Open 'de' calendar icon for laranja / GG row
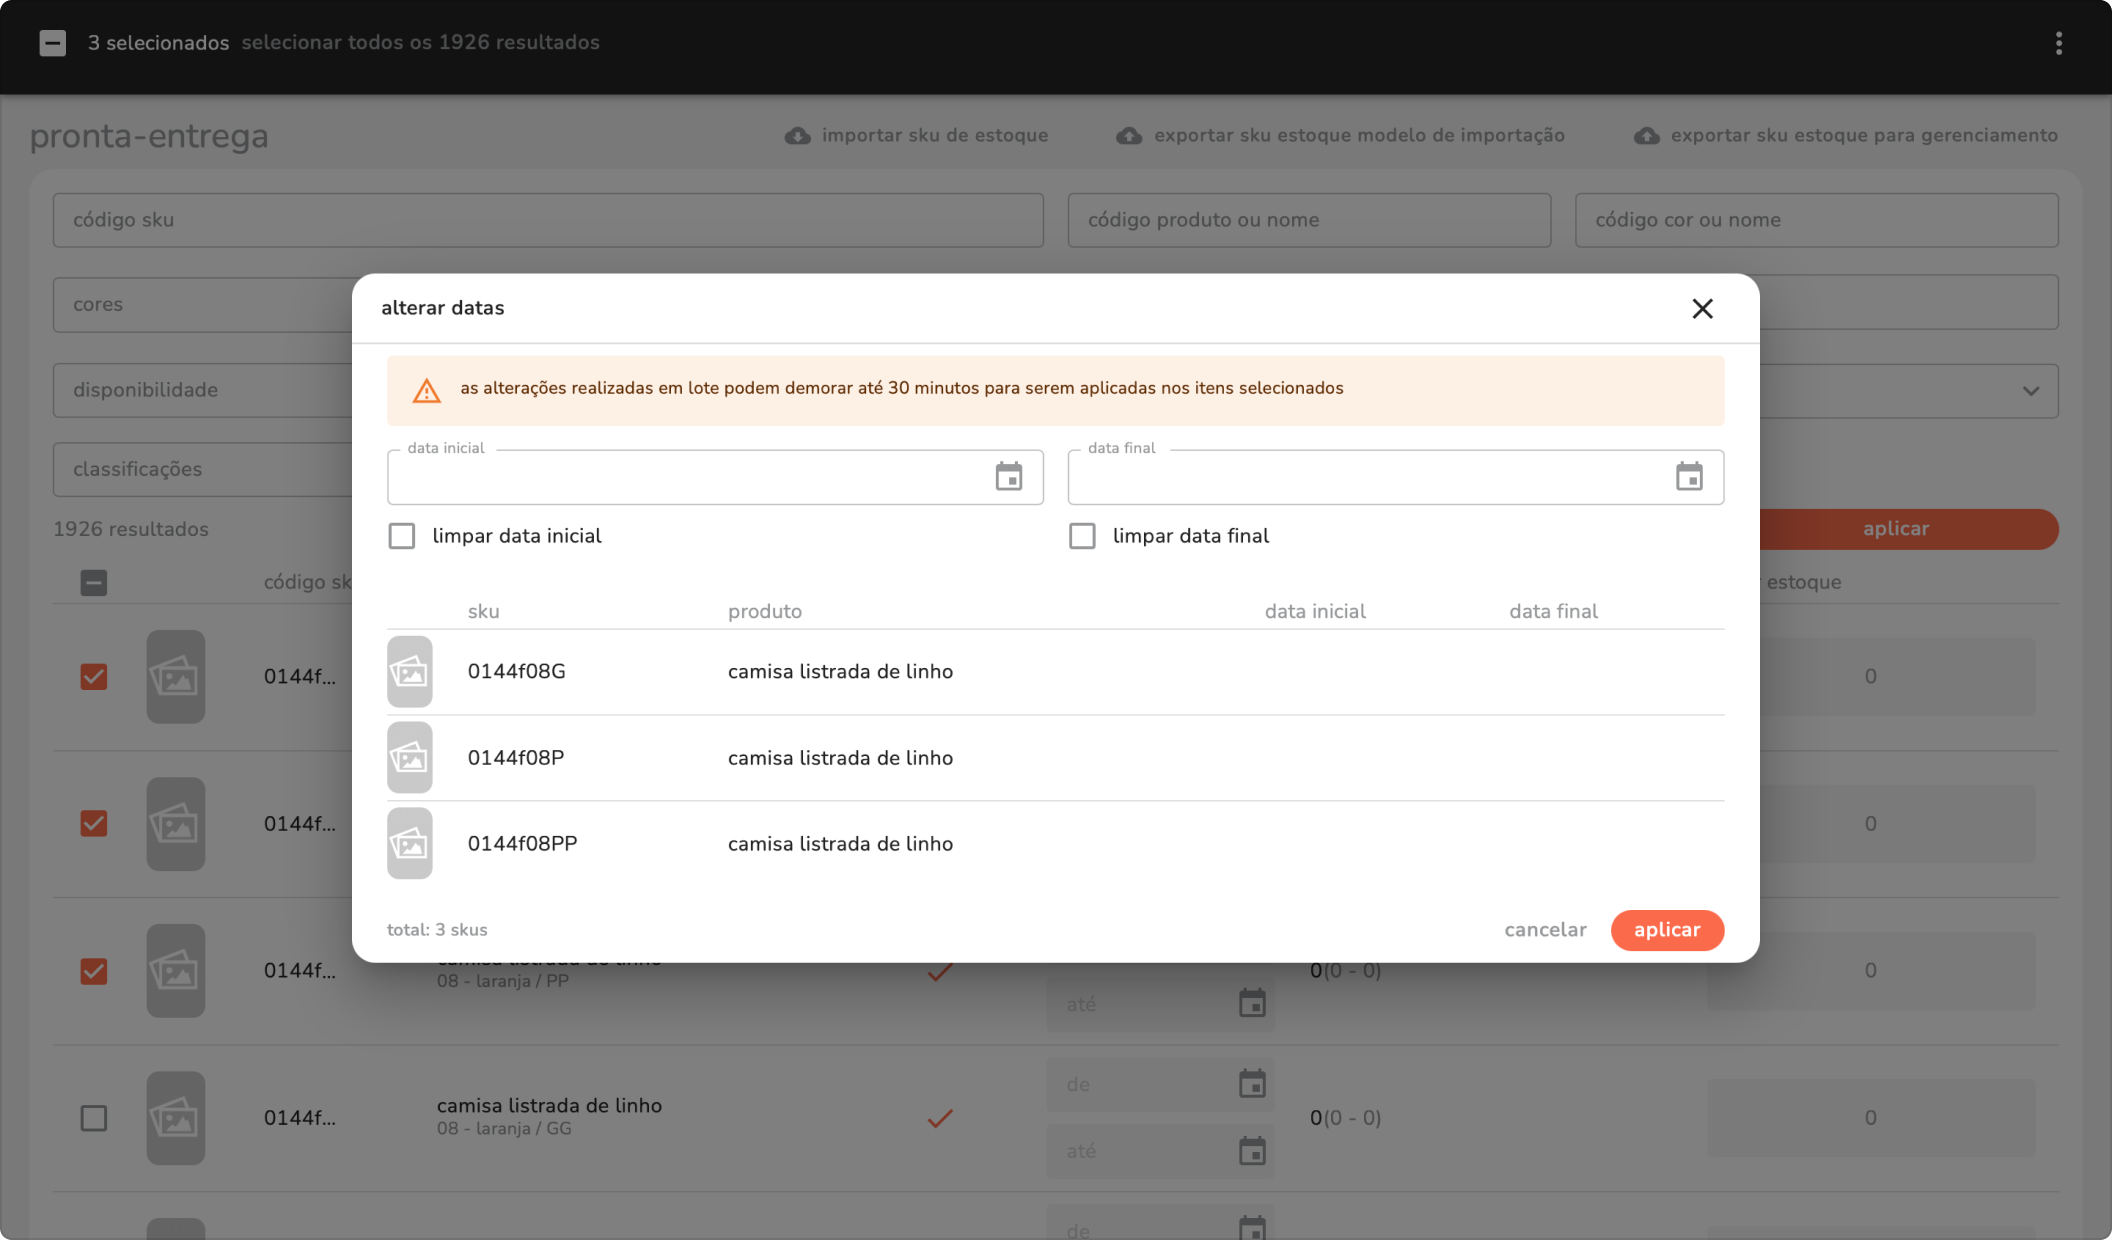This screenshot has width=2112, height=1240. click(x=1252, y=1084)
